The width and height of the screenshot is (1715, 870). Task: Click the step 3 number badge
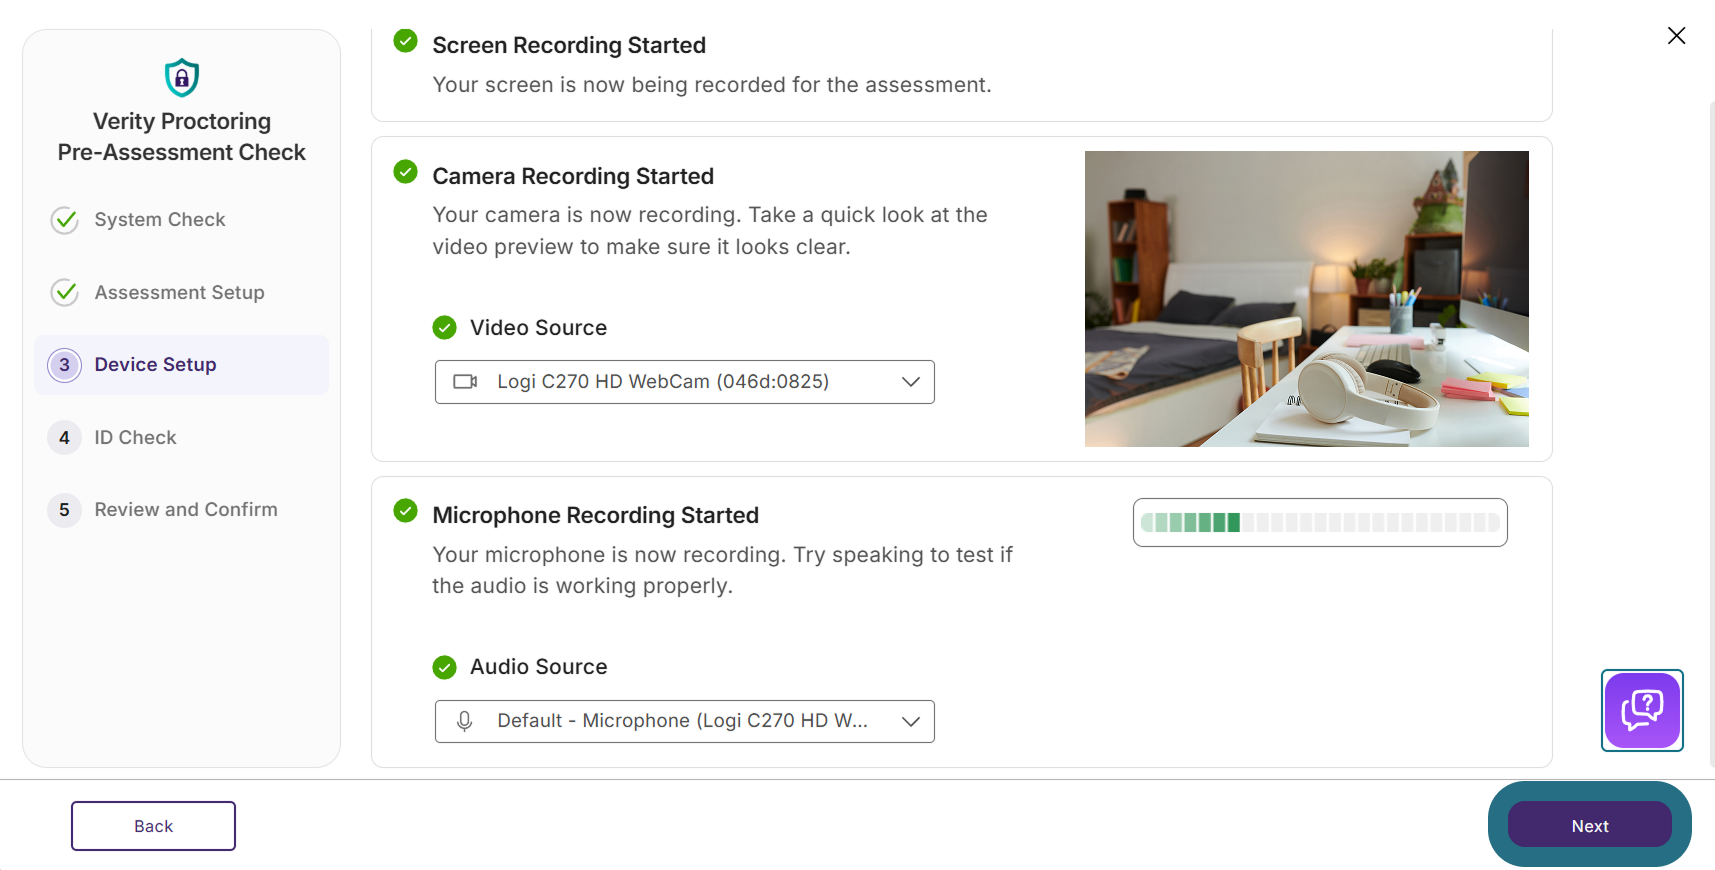tap(64, 365)
